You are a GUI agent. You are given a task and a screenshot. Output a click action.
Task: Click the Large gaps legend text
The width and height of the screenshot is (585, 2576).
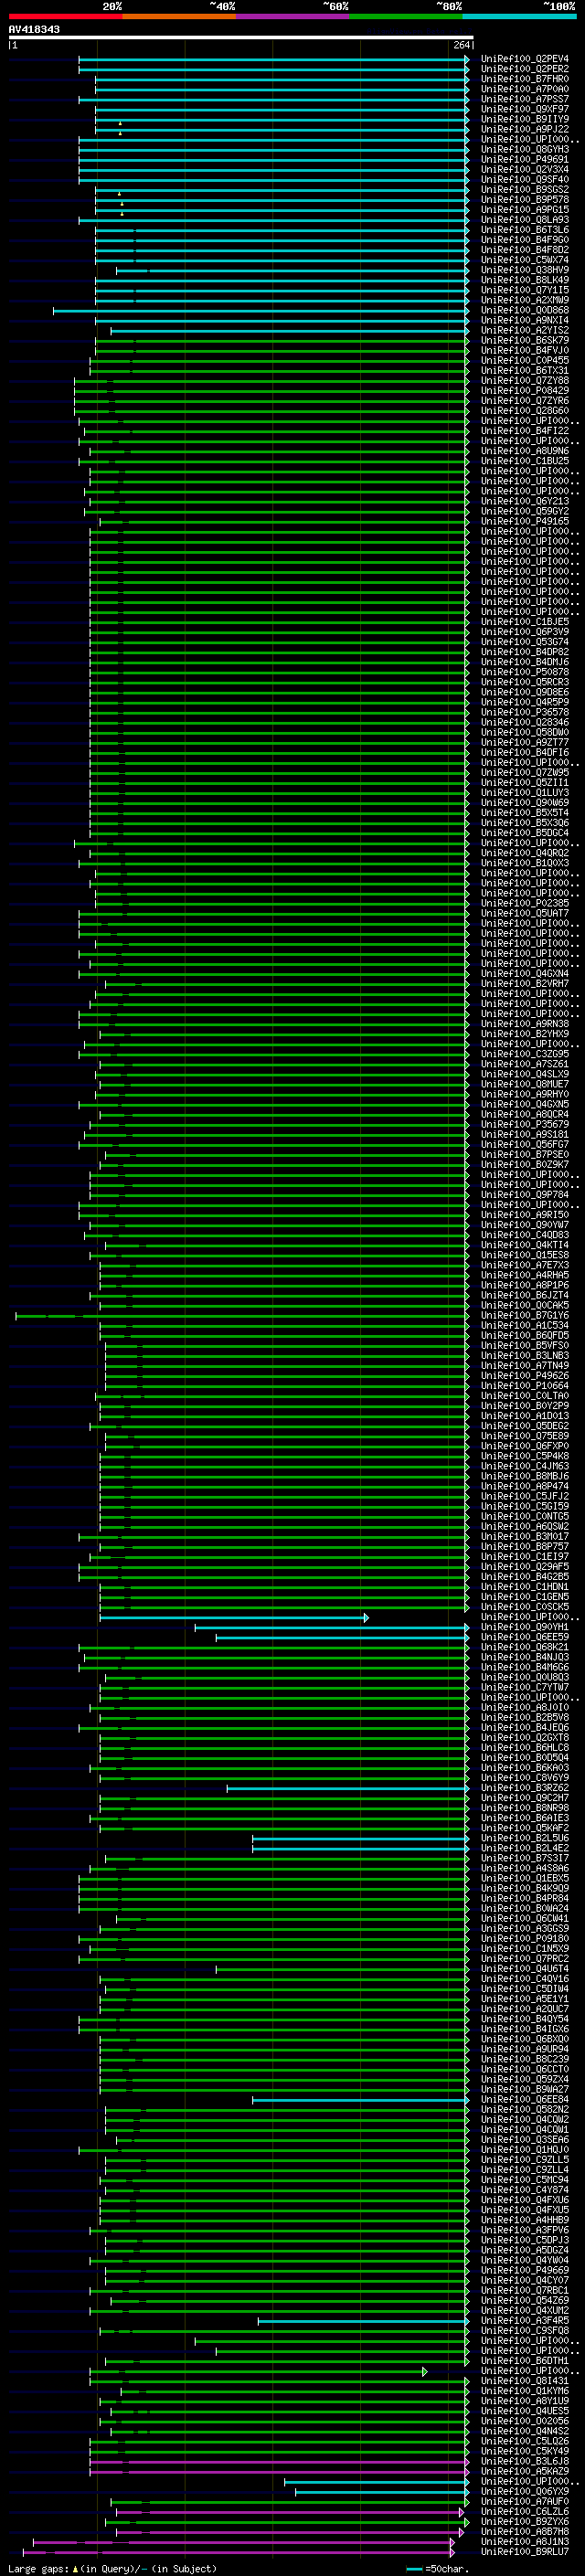pos(112,2568)
